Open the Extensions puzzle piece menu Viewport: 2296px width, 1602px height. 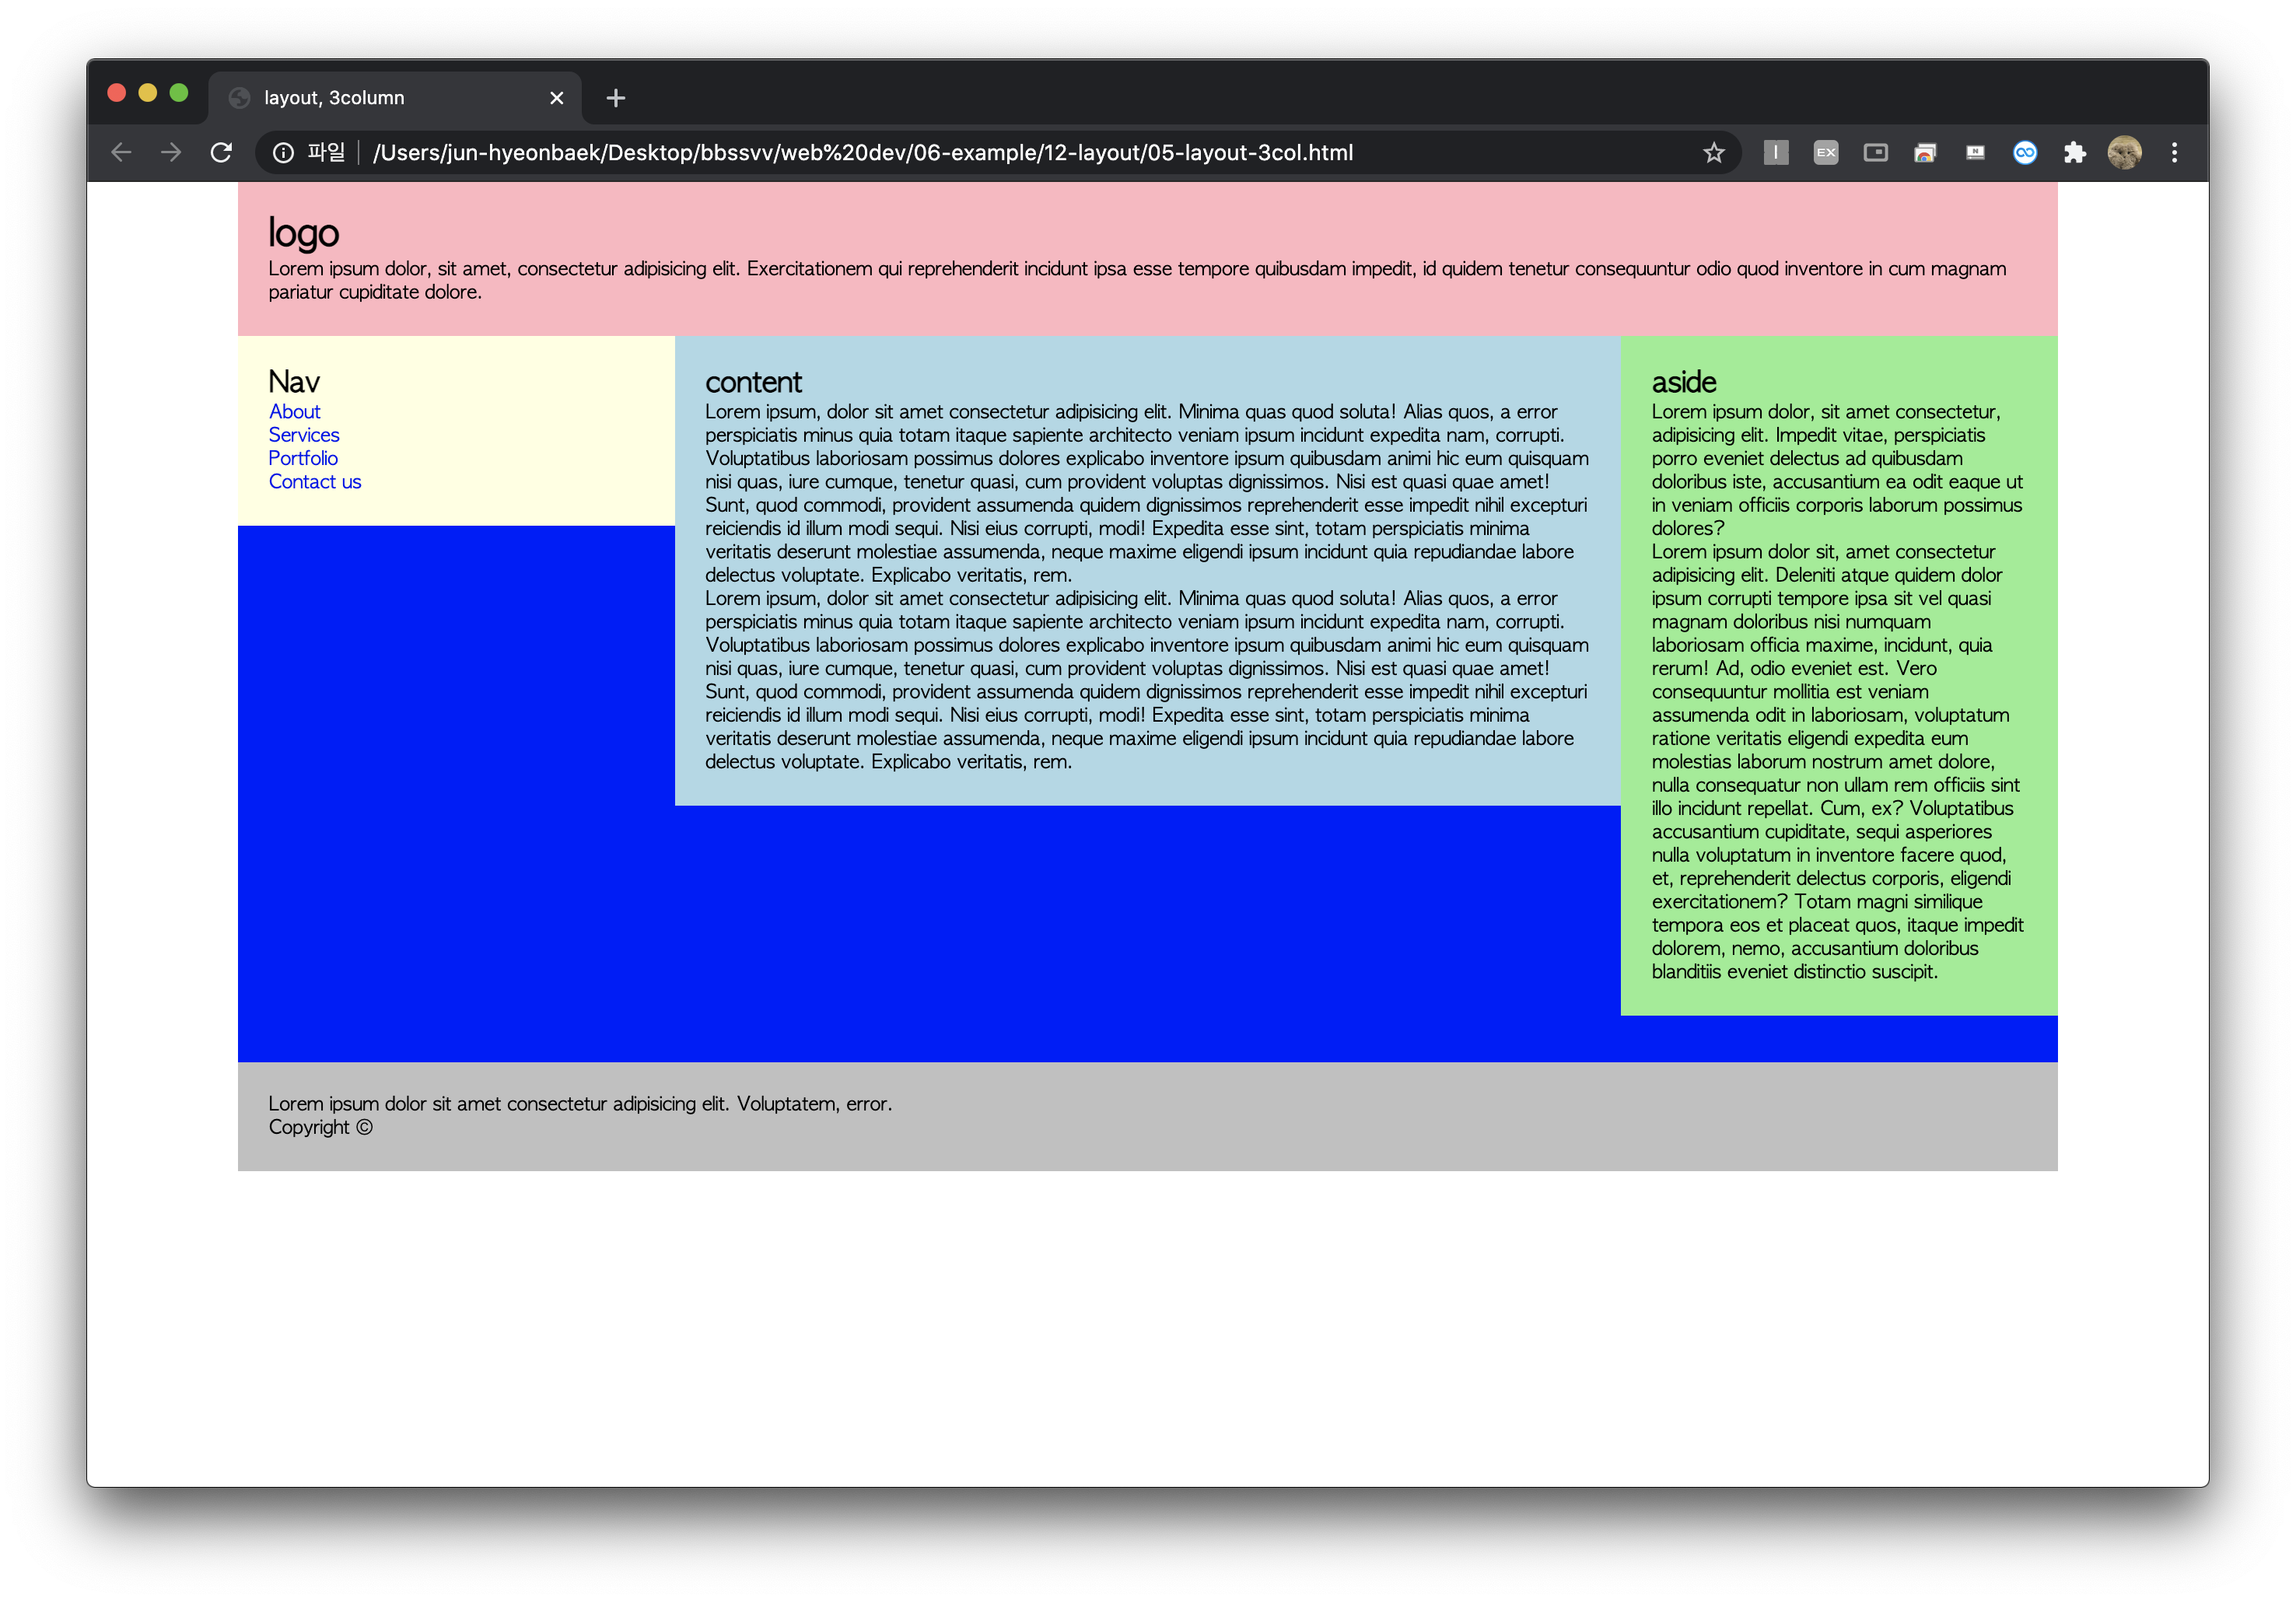pos(2074,153)
